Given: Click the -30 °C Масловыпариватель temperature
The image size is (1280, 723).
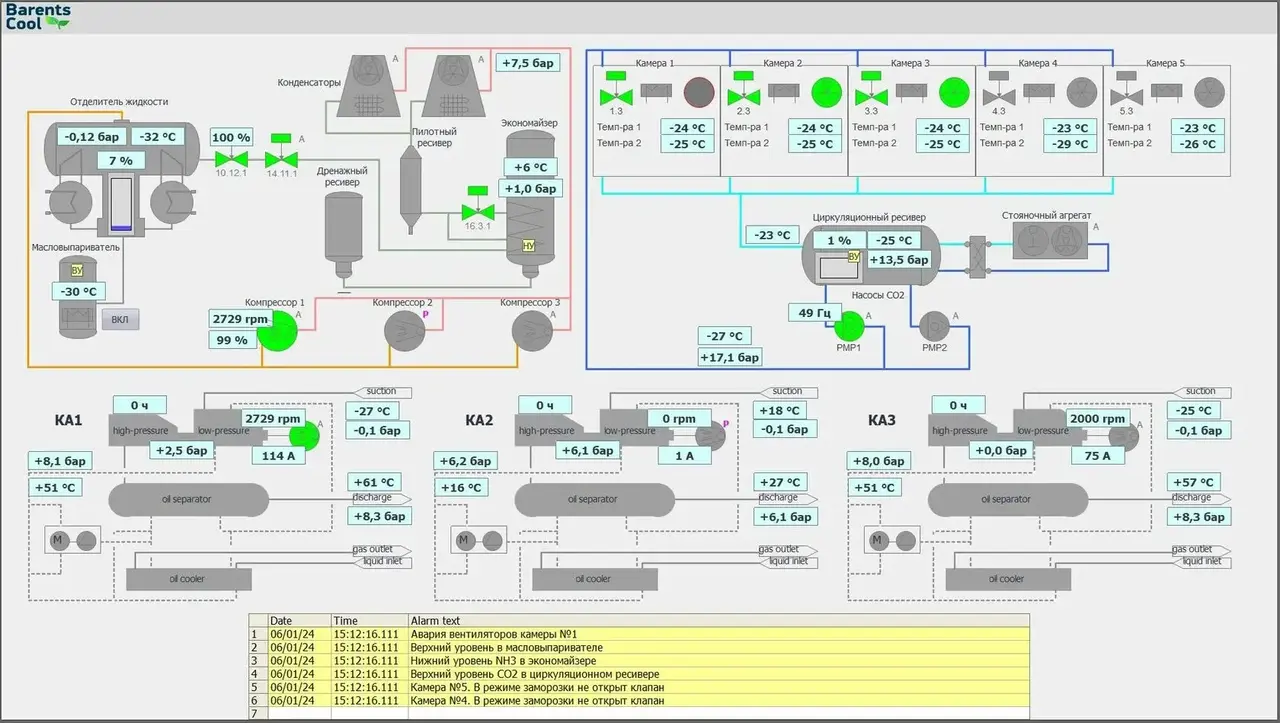Looking at the screenshot, I should 79,291.
